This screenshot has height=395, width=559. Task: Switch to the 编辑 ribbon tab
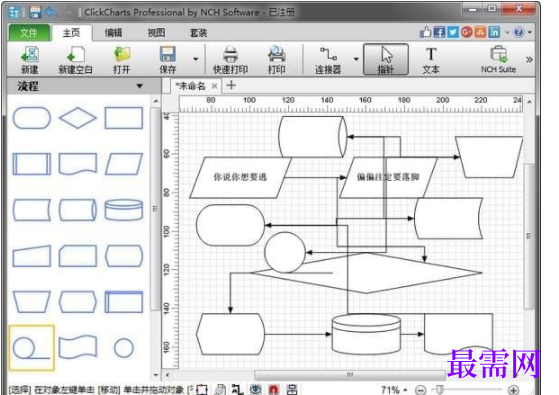pos(113,33)
